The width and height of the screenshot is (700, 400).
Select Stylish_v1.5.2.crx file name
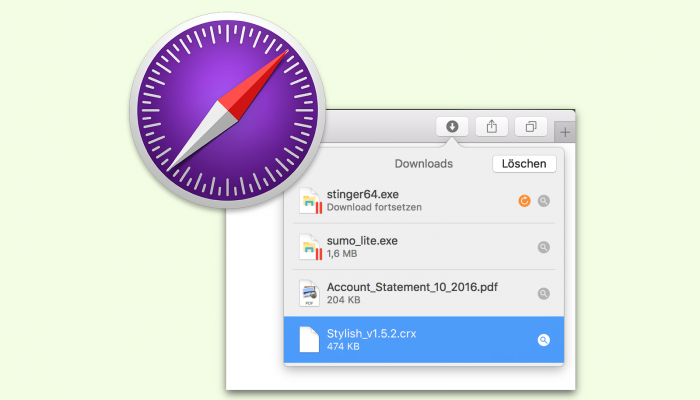[x=371, y=333]
